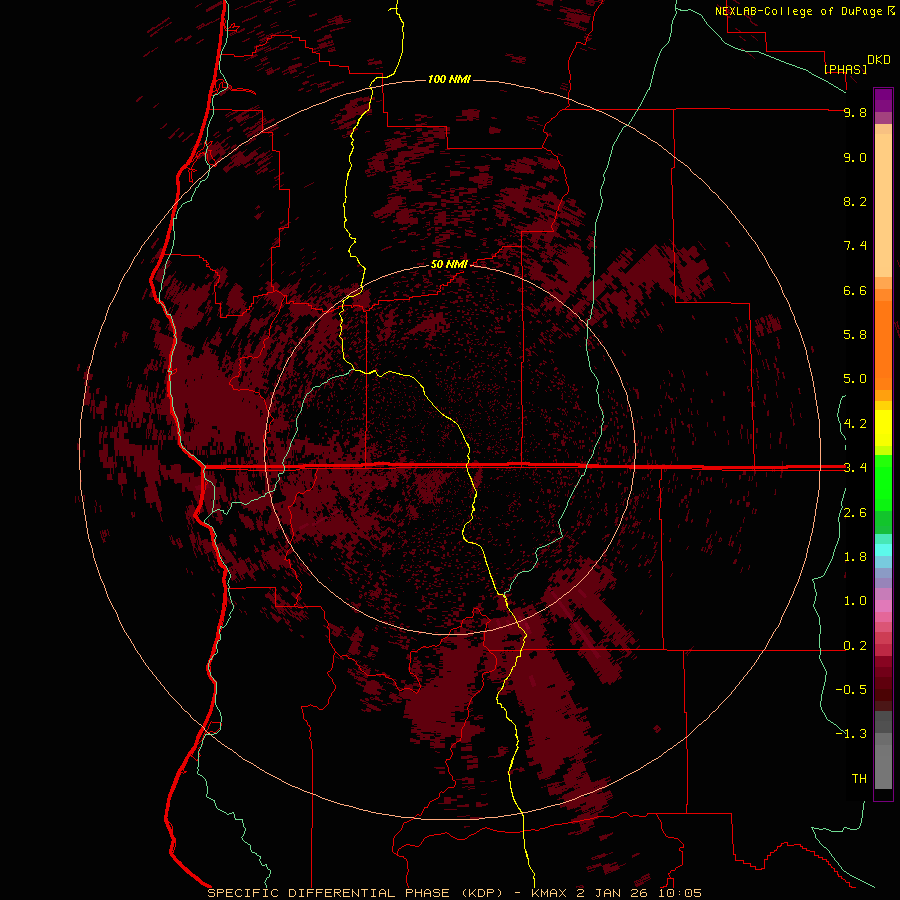
Task: Select the orange swatch on the color scale
Action: click(883, 344)
